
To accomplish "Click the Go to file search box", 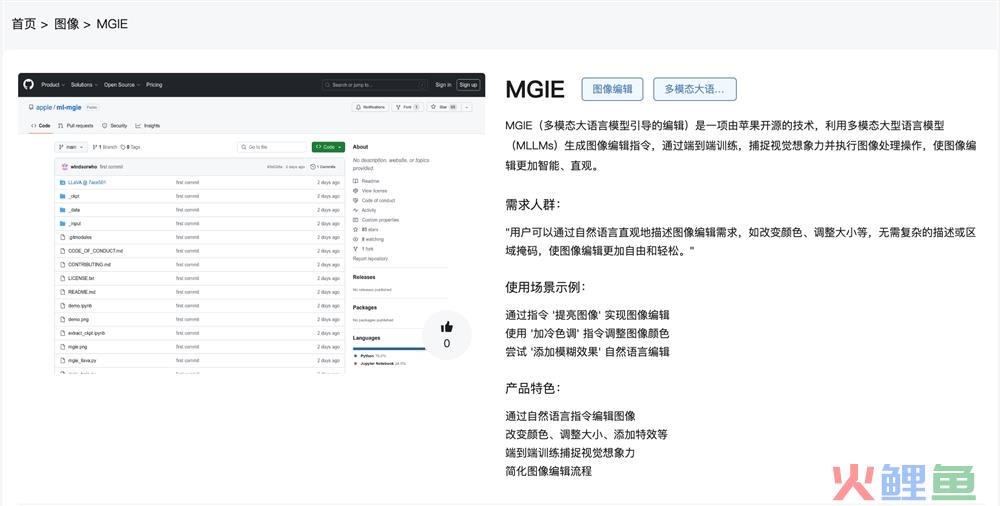I will tap(272, 147).
